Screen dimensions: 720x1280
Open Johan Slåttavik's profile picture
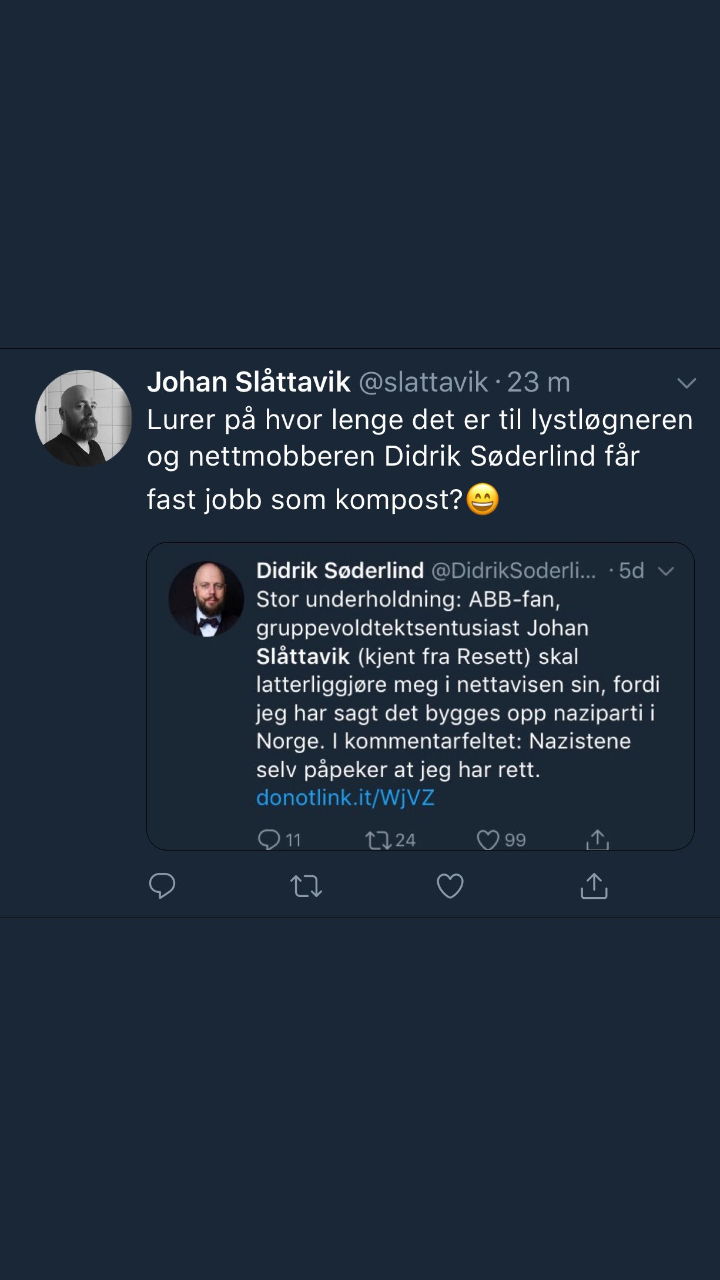[83, 418]
